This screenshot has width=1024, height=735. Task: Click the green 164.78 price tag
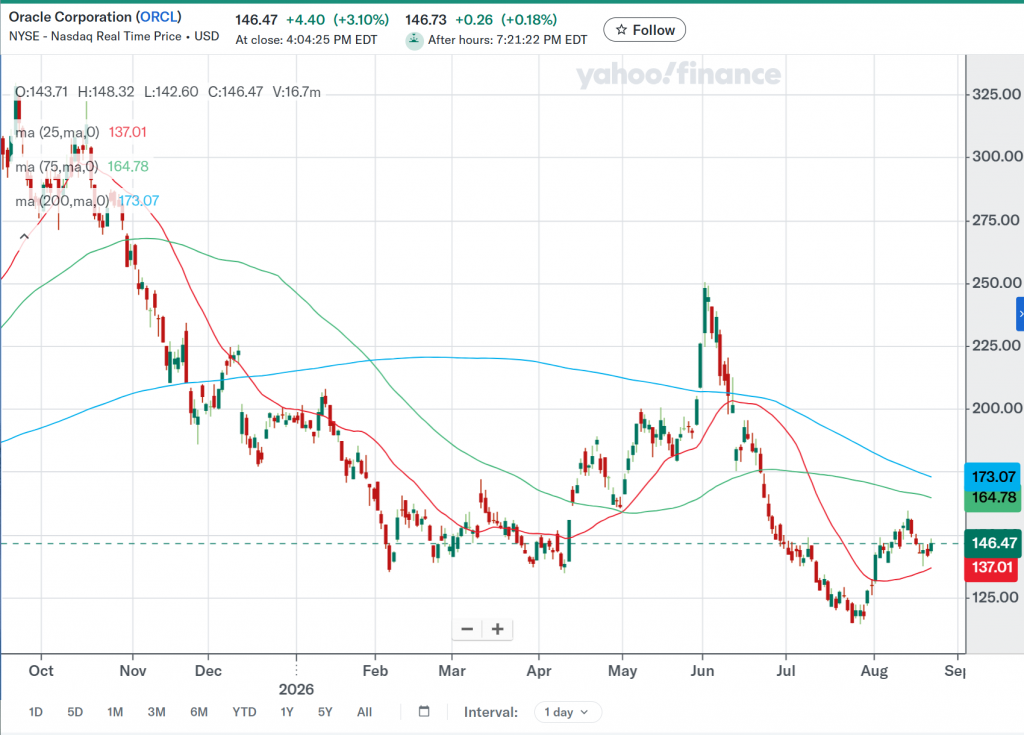(993, 498)
